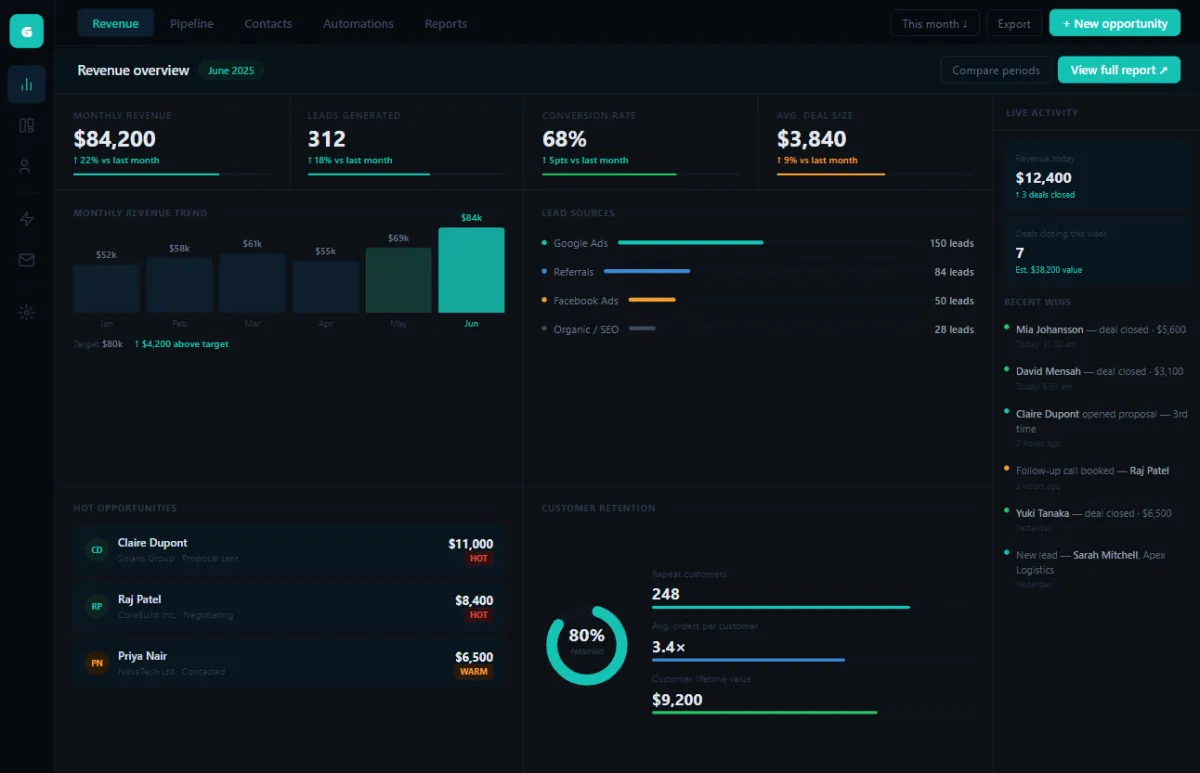The width and height of the screenshot is (1200, 773).
Task: Click the 3.4× orders per customer value
Action: point(669,647)
